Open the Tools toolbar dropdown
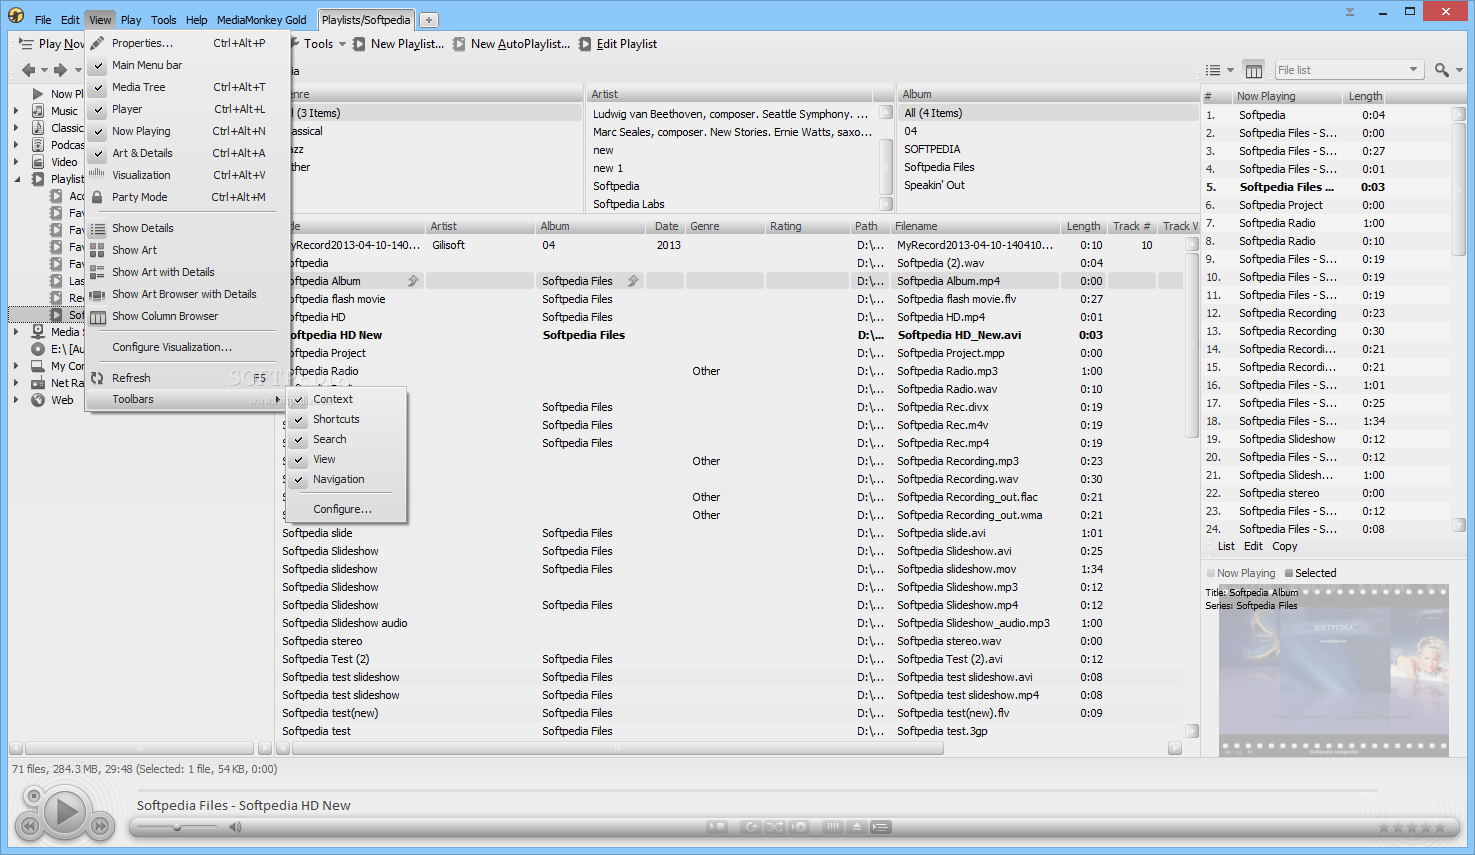1475x855 pixels. click(x=342, y=44)
